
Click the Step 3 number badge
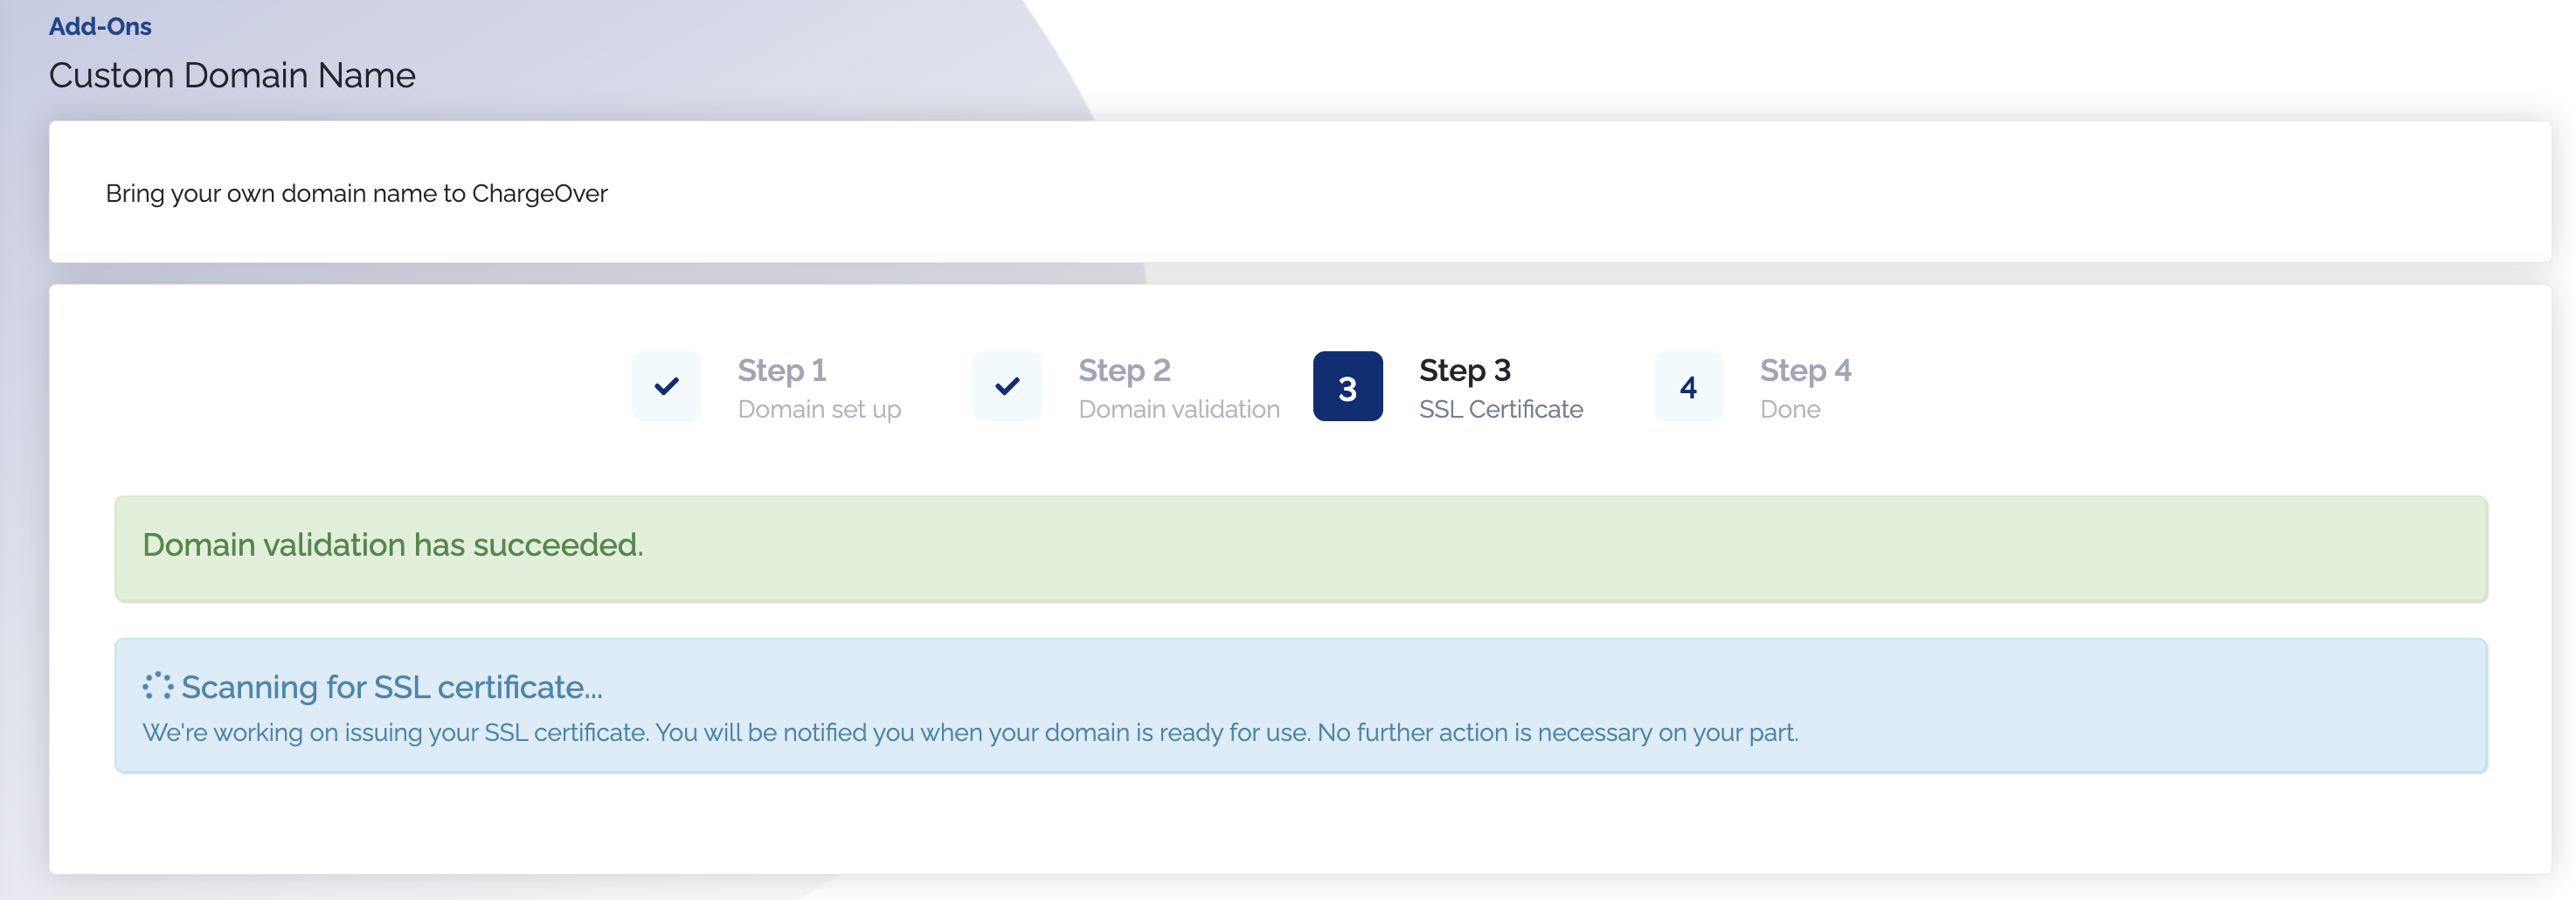pos(1347,386)
